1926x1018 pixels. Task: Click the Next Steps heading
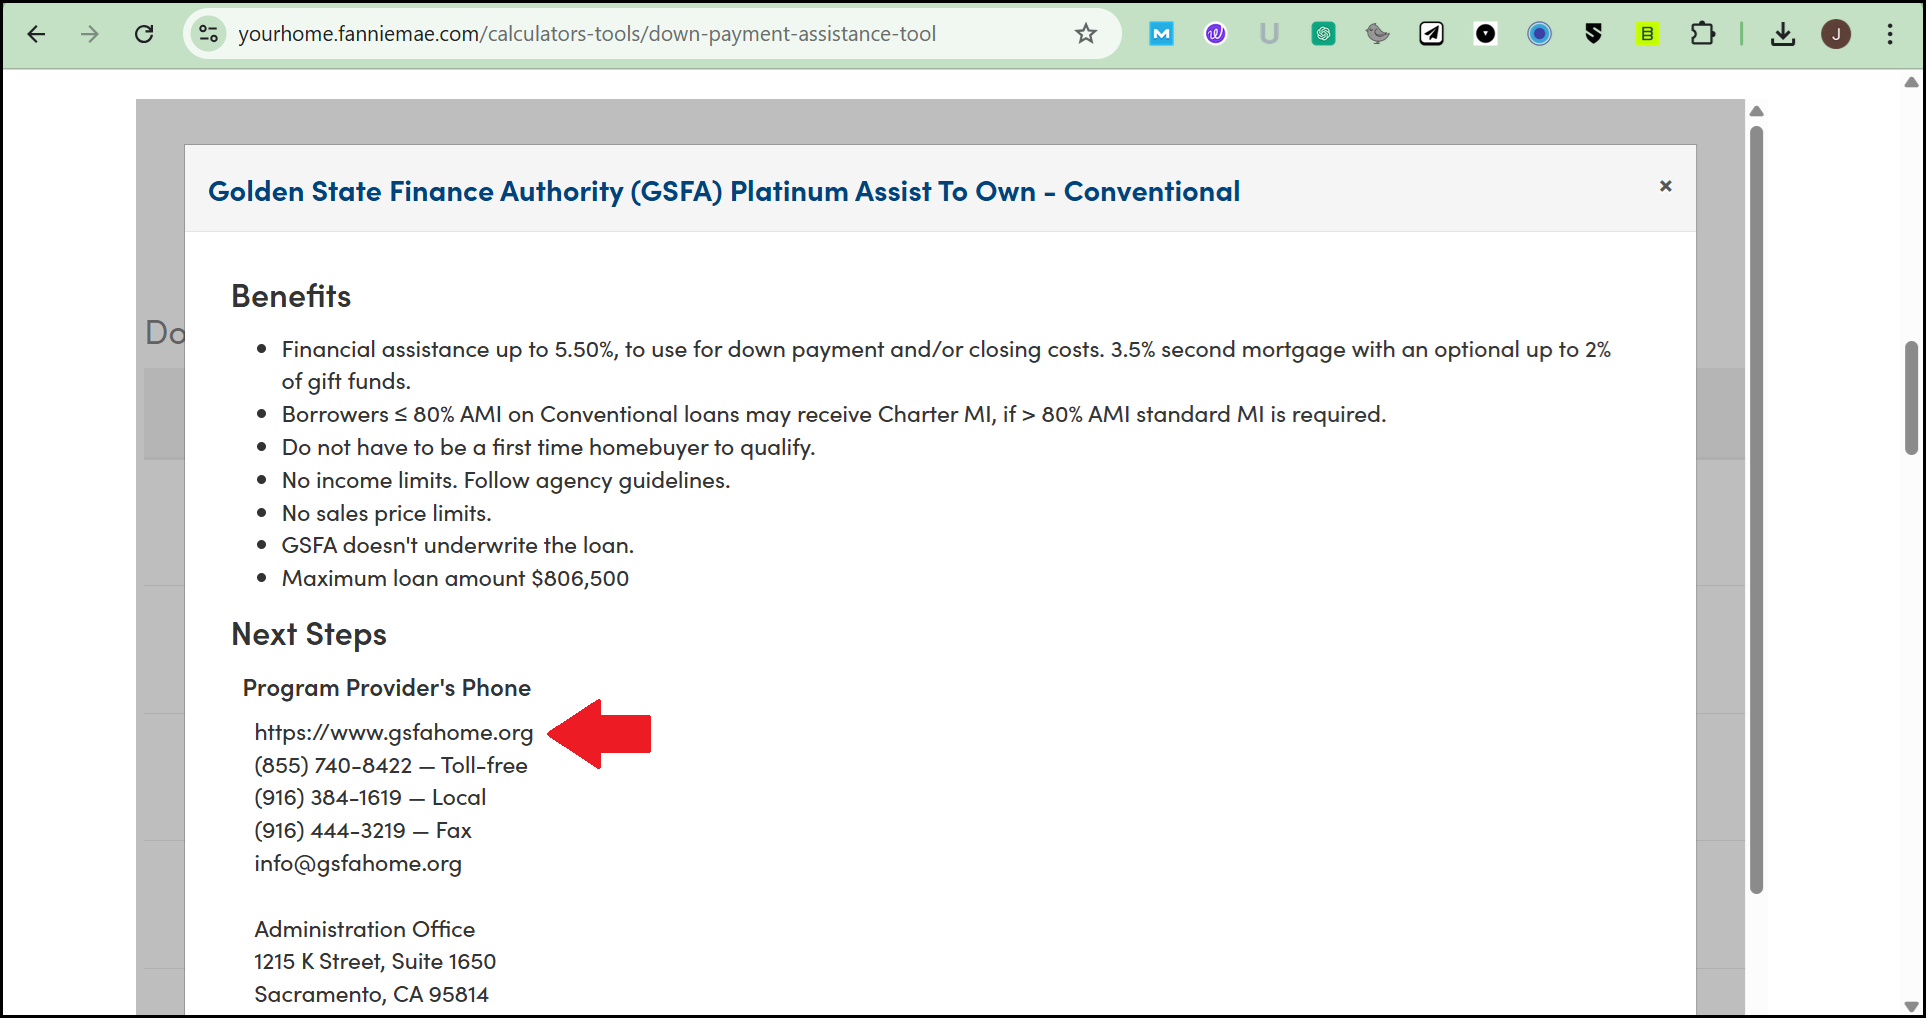pos(309,634)
